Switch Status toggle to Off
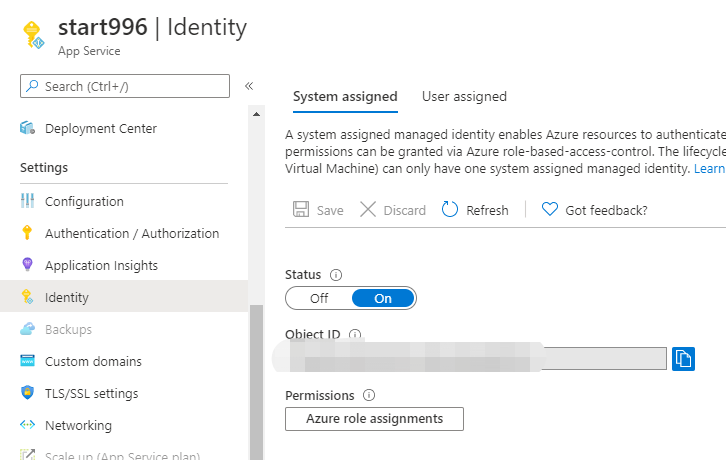Image resolution: width=726 pixels, height=460 pixels. coord(319,298)
